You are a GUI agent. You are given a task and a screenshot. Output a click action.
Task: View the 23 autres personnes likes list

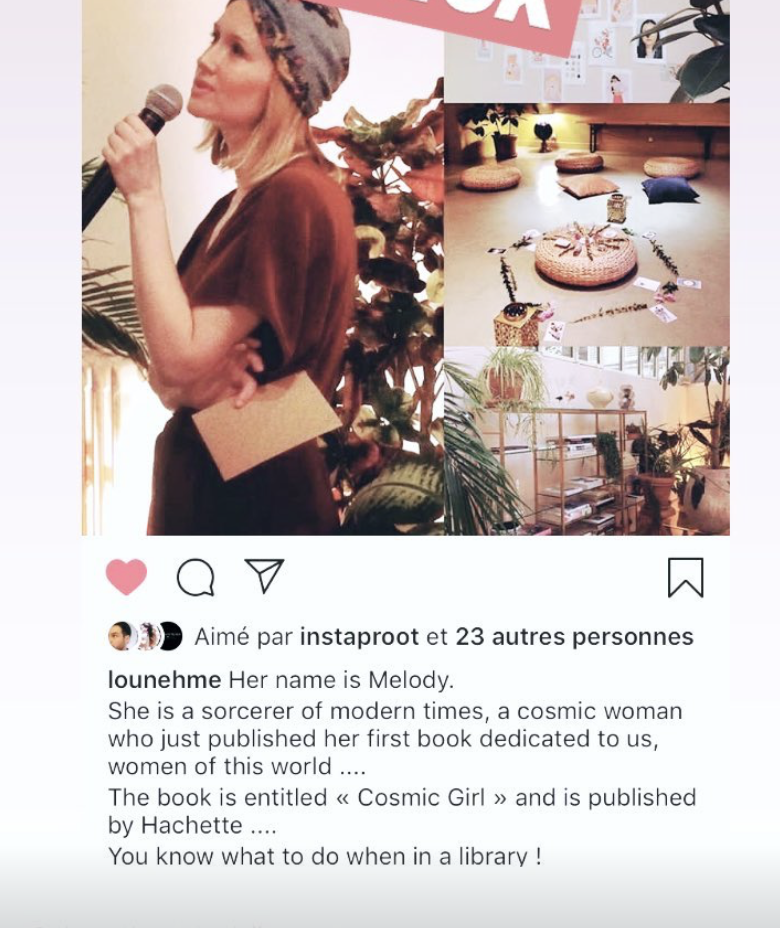(574, 637)
